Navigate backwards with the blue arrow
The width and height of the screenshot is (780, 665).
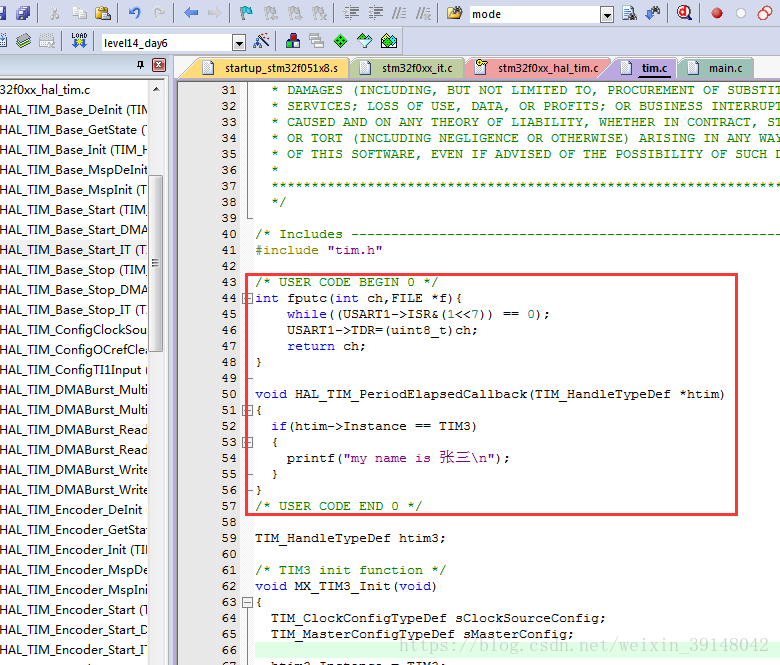pyautogui.click(x=191, y=13)
